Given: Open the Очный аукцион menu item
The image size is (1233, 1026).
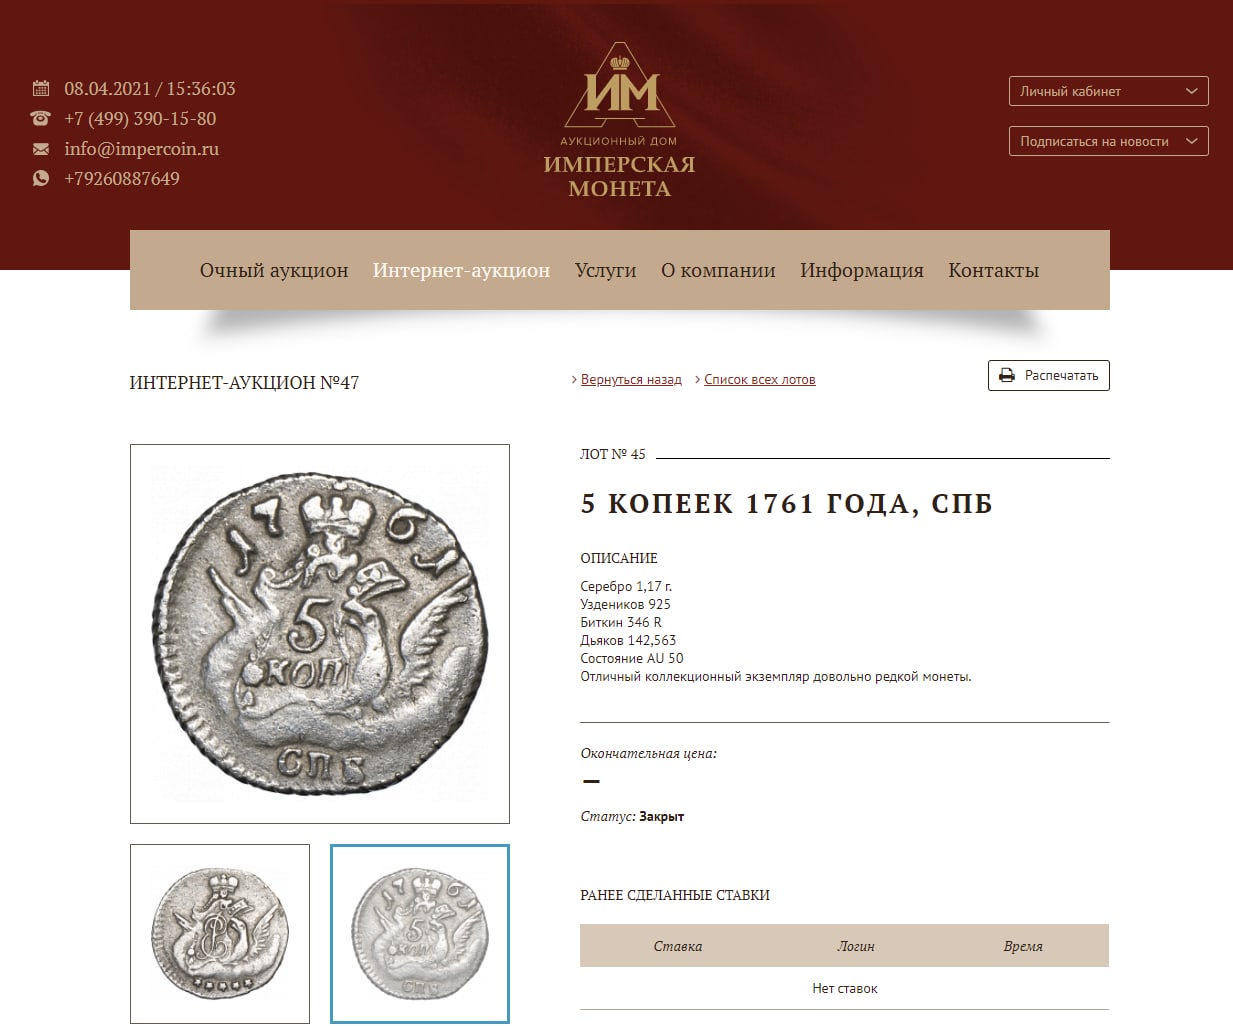Looking at the screenshot, I should (x=274, y=270).
